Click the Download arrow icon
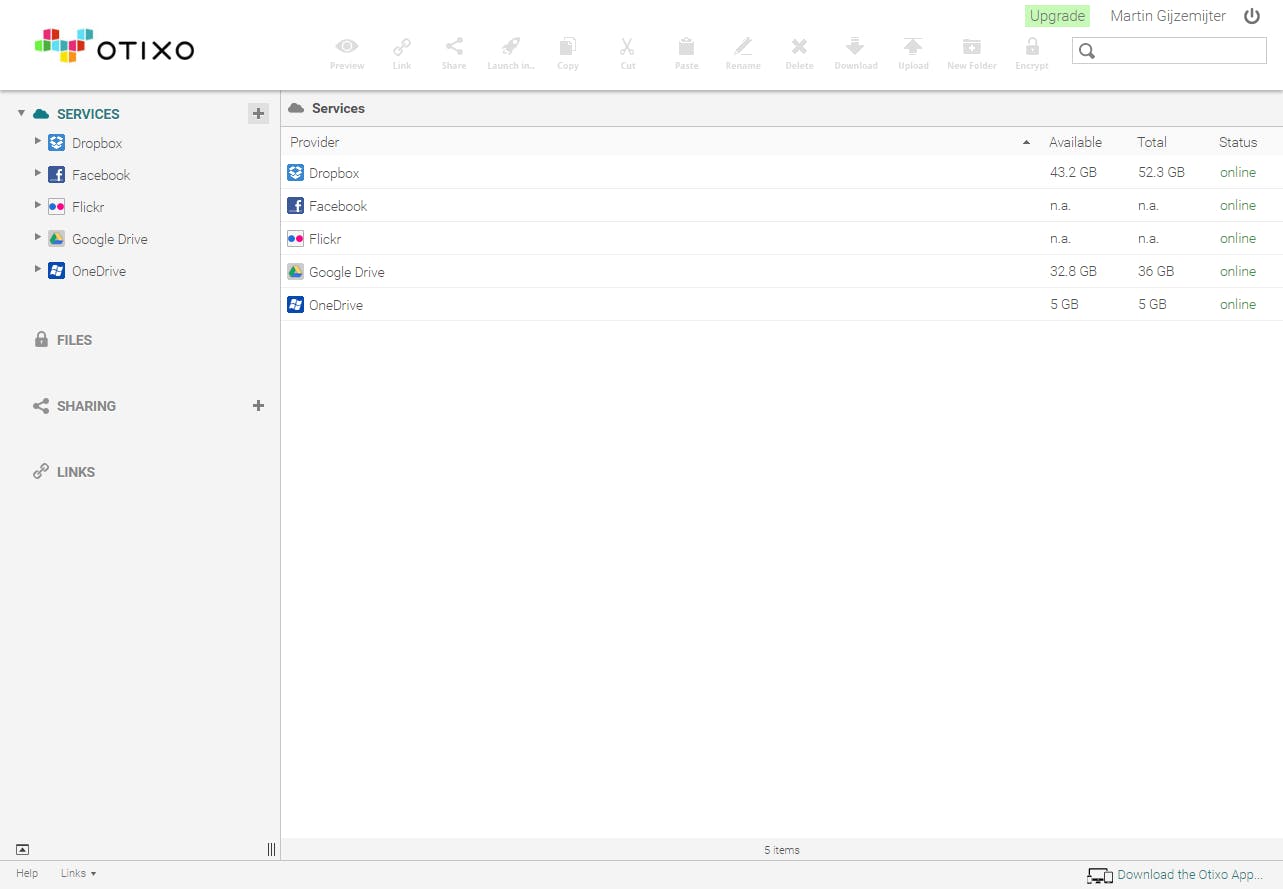 (x=855, y=46)
